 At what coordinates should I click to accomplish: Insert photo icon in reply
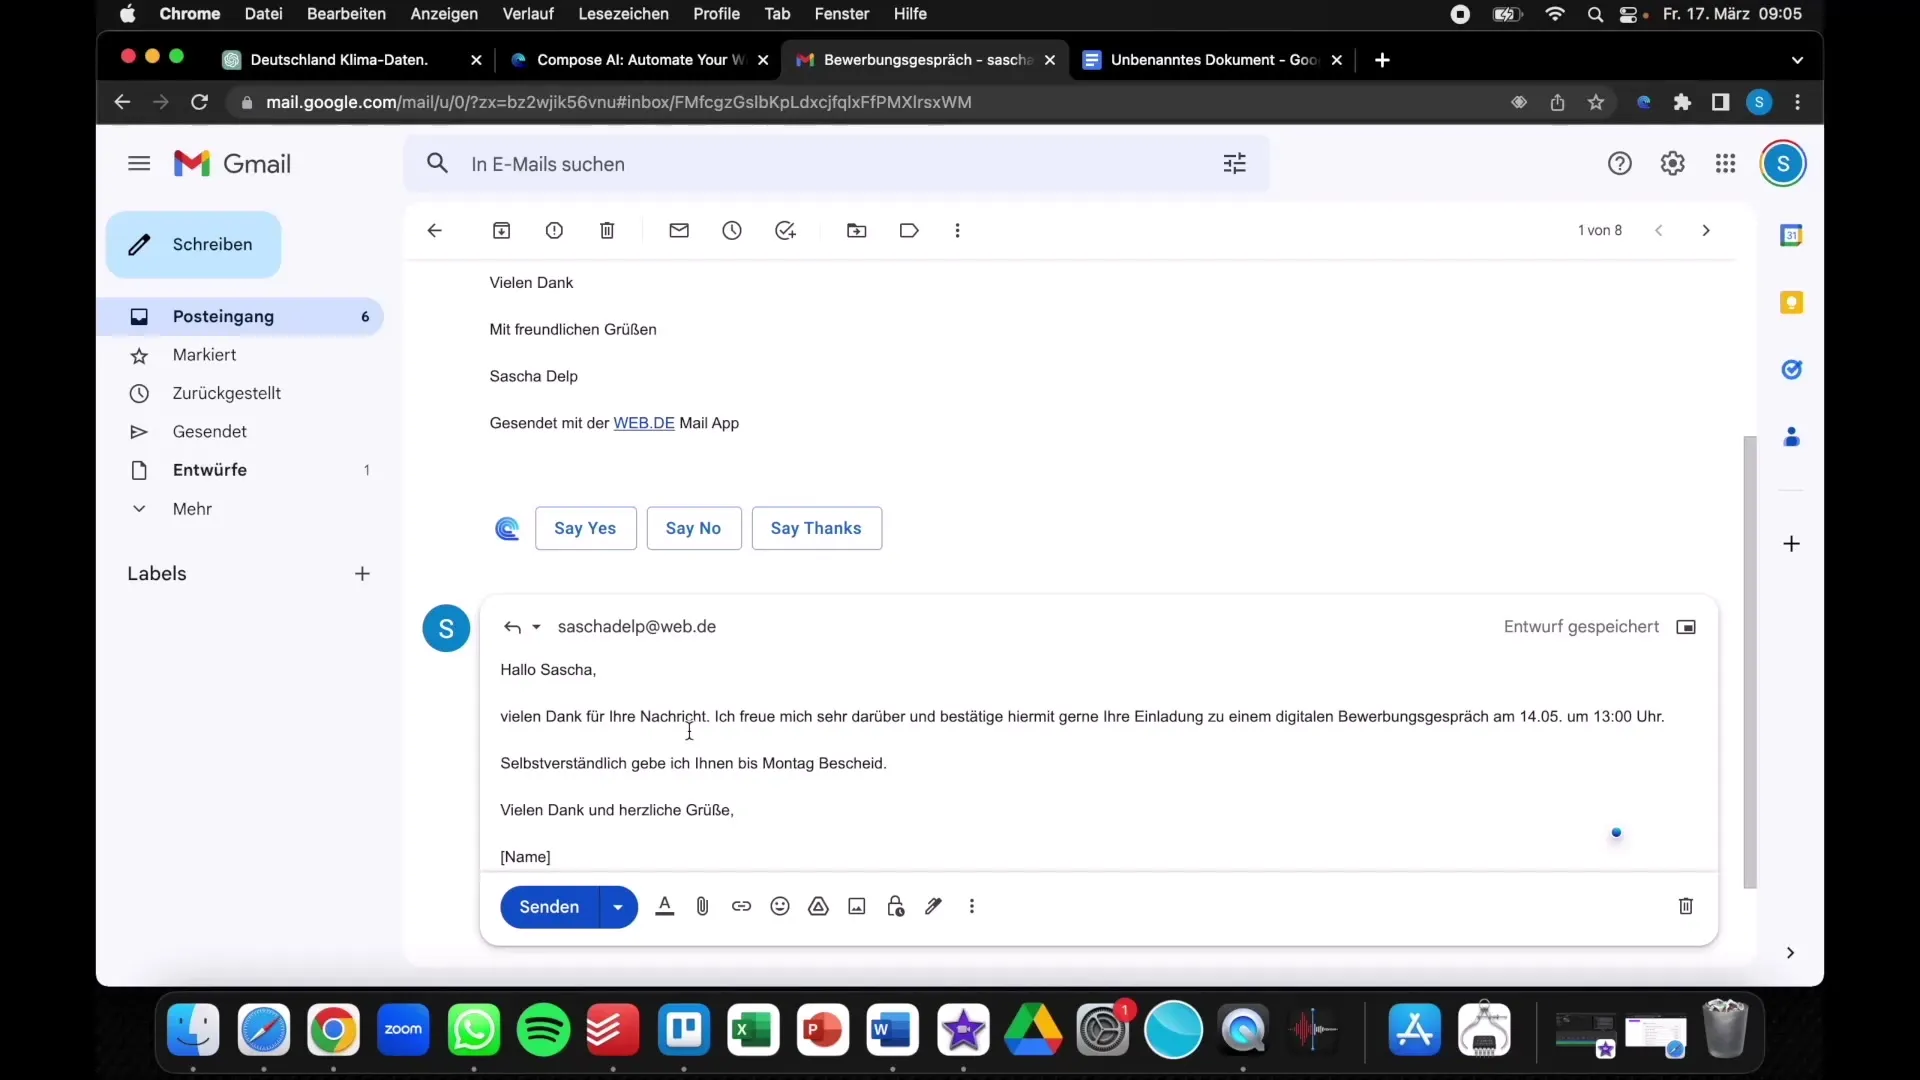[857, 907]
